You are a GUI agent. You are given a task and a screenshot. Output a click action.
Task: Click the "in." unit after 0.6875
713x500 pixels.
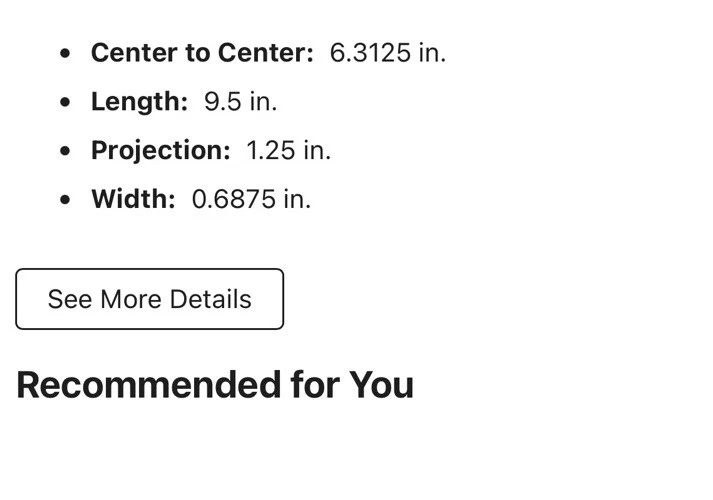coord(297,199)
